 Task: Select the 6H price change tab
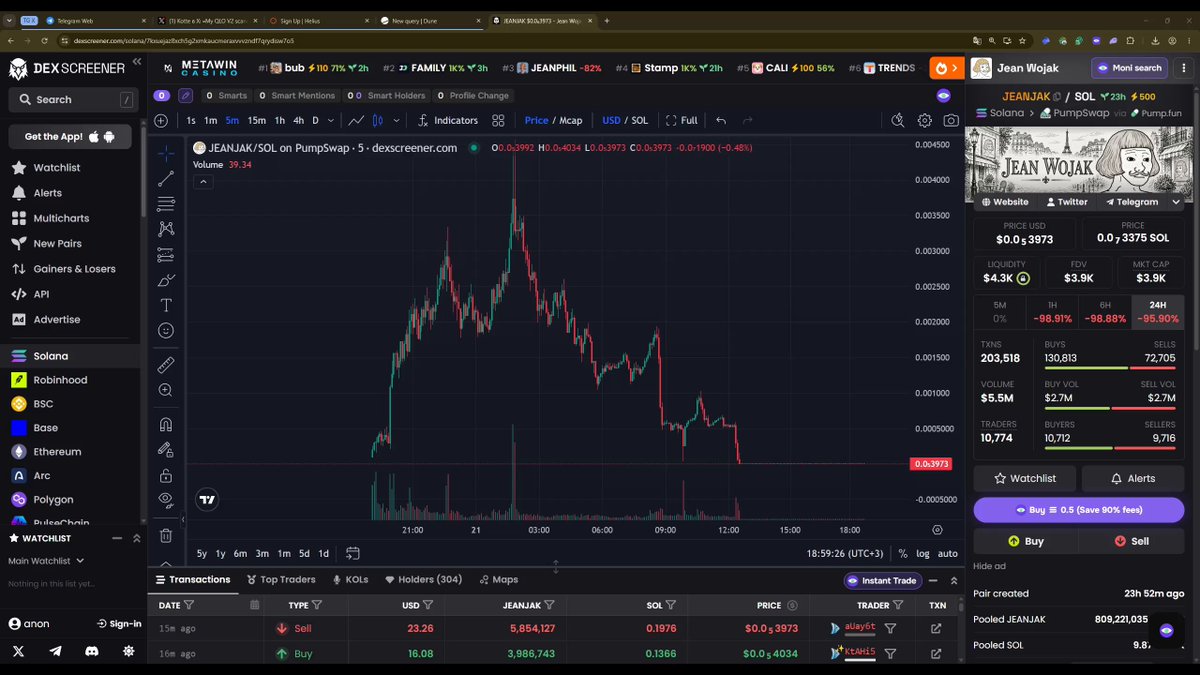pyautogui.click(x=1105, y=312)
